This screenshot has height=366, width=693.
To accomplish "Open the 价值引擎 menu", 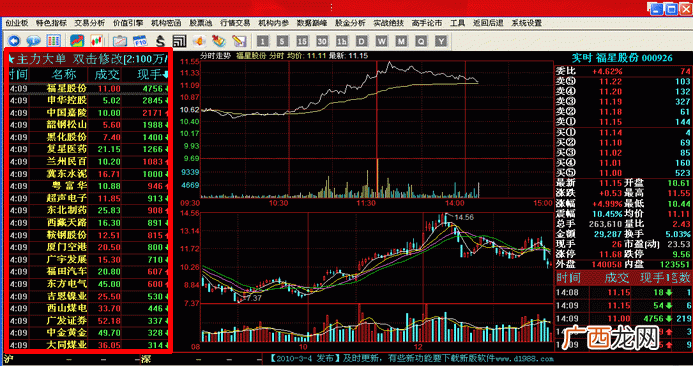I will [x=128, y=23].
